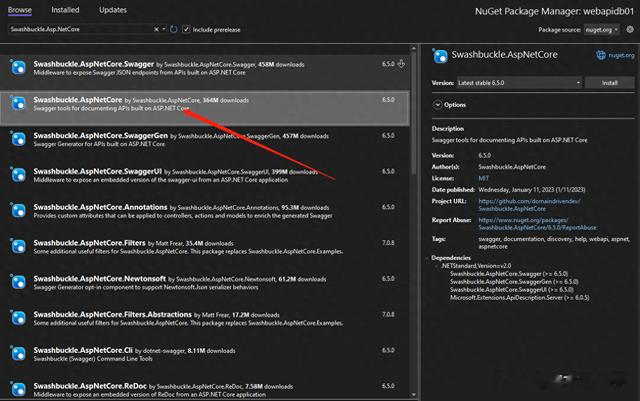Click the tags list text in details
The image size is (640, 401).
[554, 243]
